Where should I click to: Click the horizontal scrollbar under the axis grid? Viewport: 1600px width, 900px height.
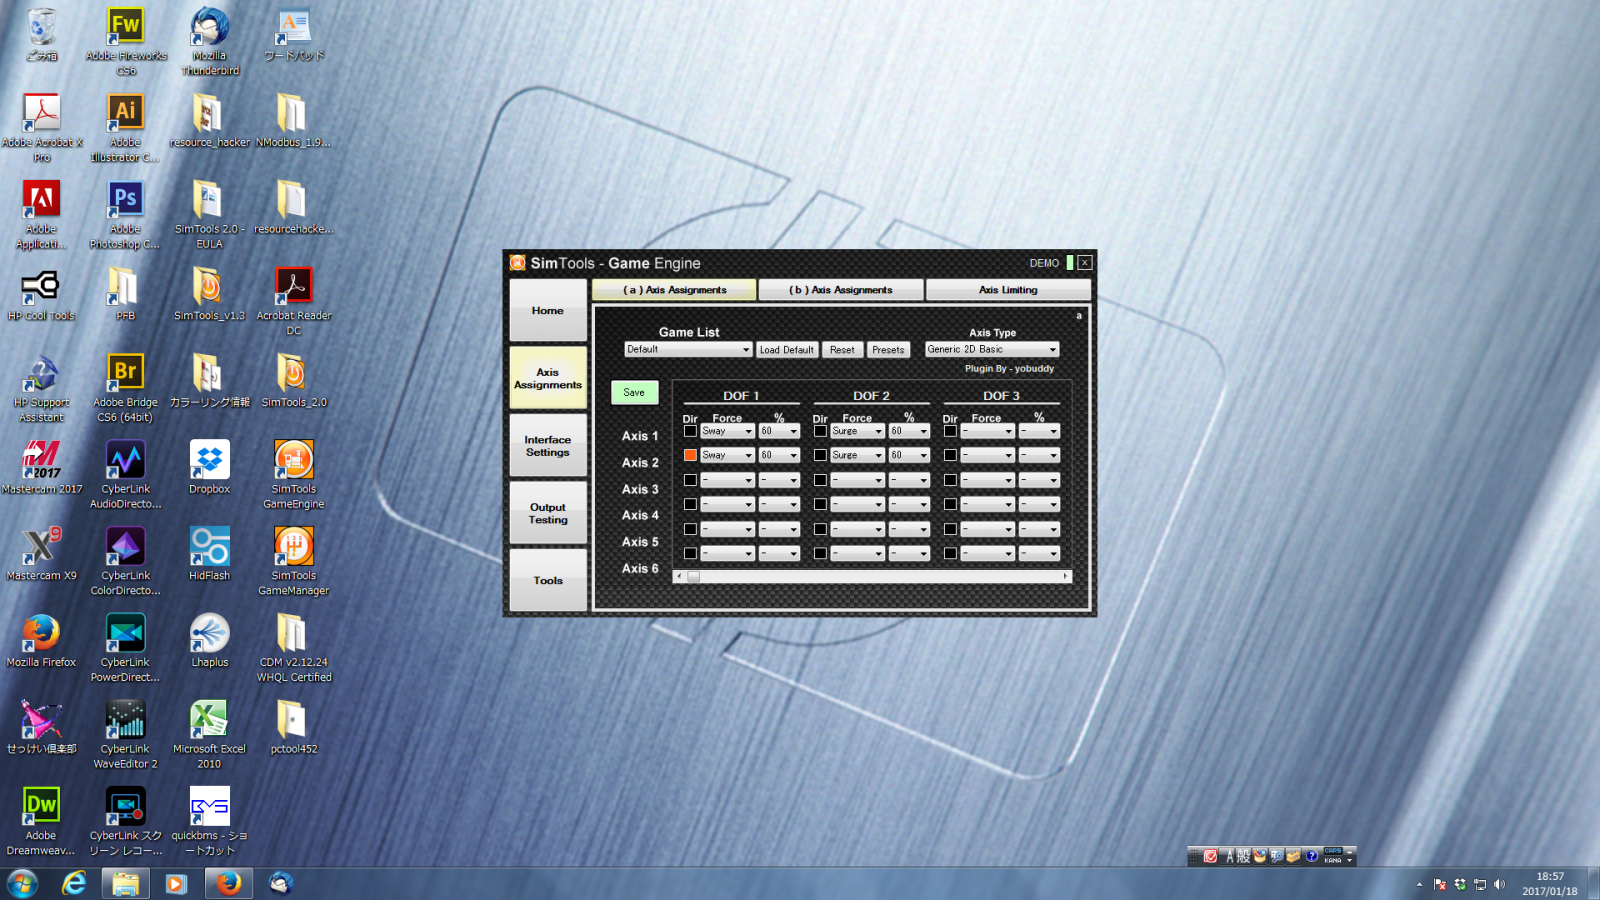(870, 576)
